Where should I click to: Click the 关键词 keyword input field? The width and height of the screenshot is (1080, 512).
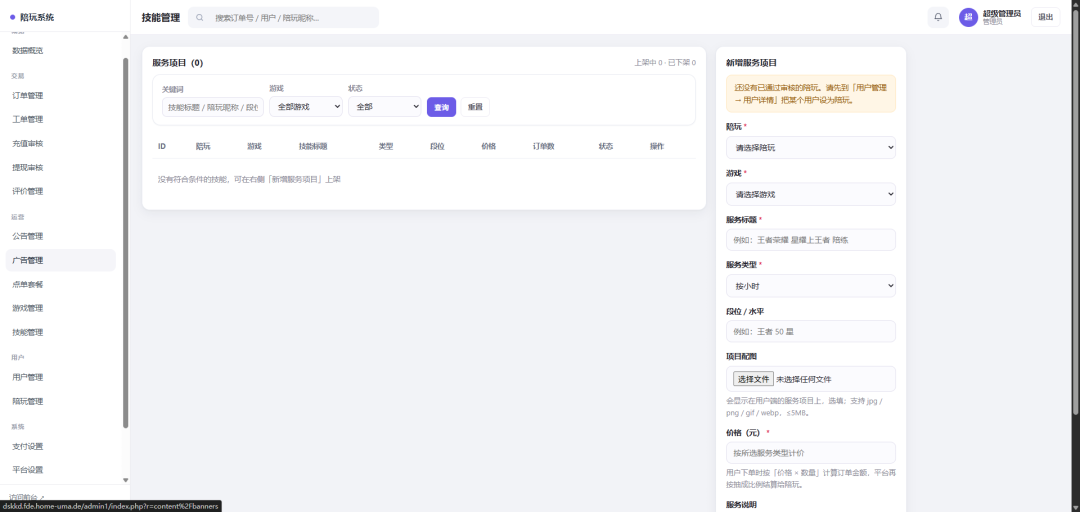[213, 107]
